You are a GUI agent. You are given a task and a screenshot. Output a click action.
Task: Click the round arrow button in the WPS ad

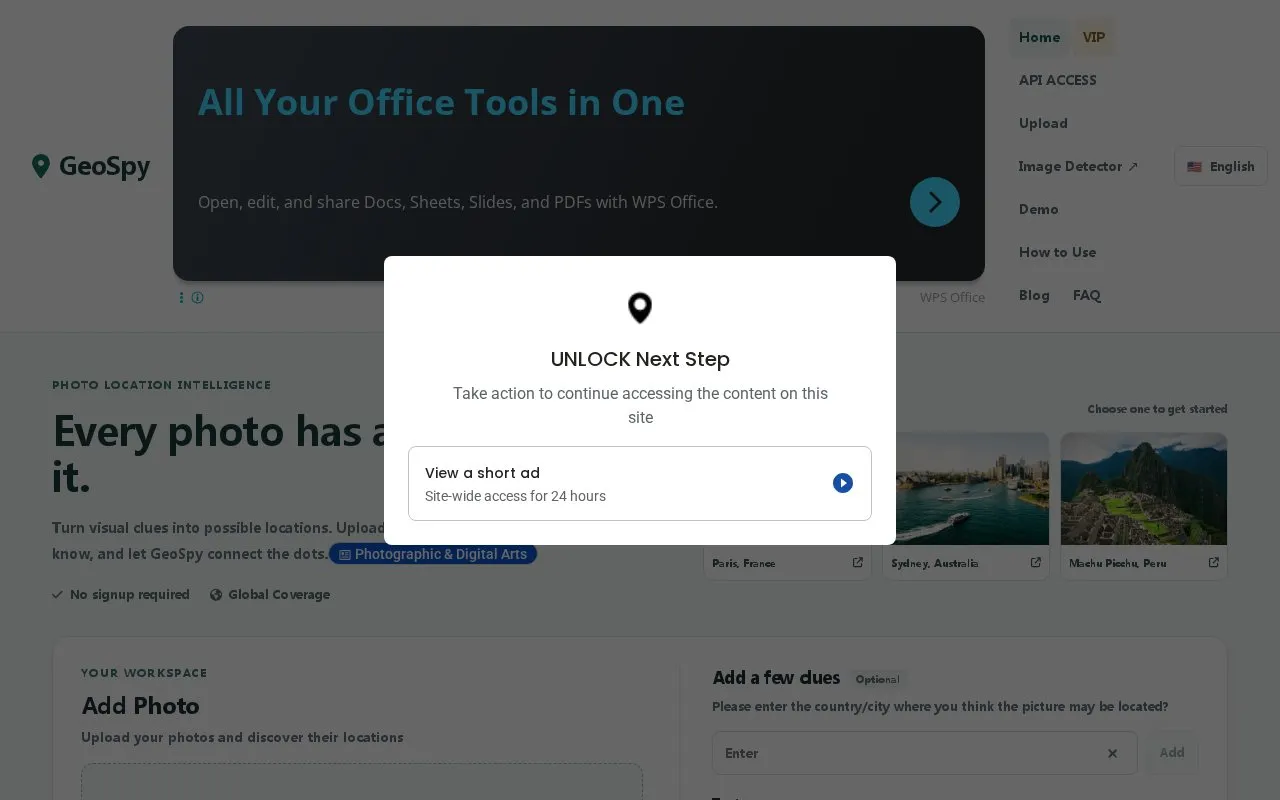935,202
